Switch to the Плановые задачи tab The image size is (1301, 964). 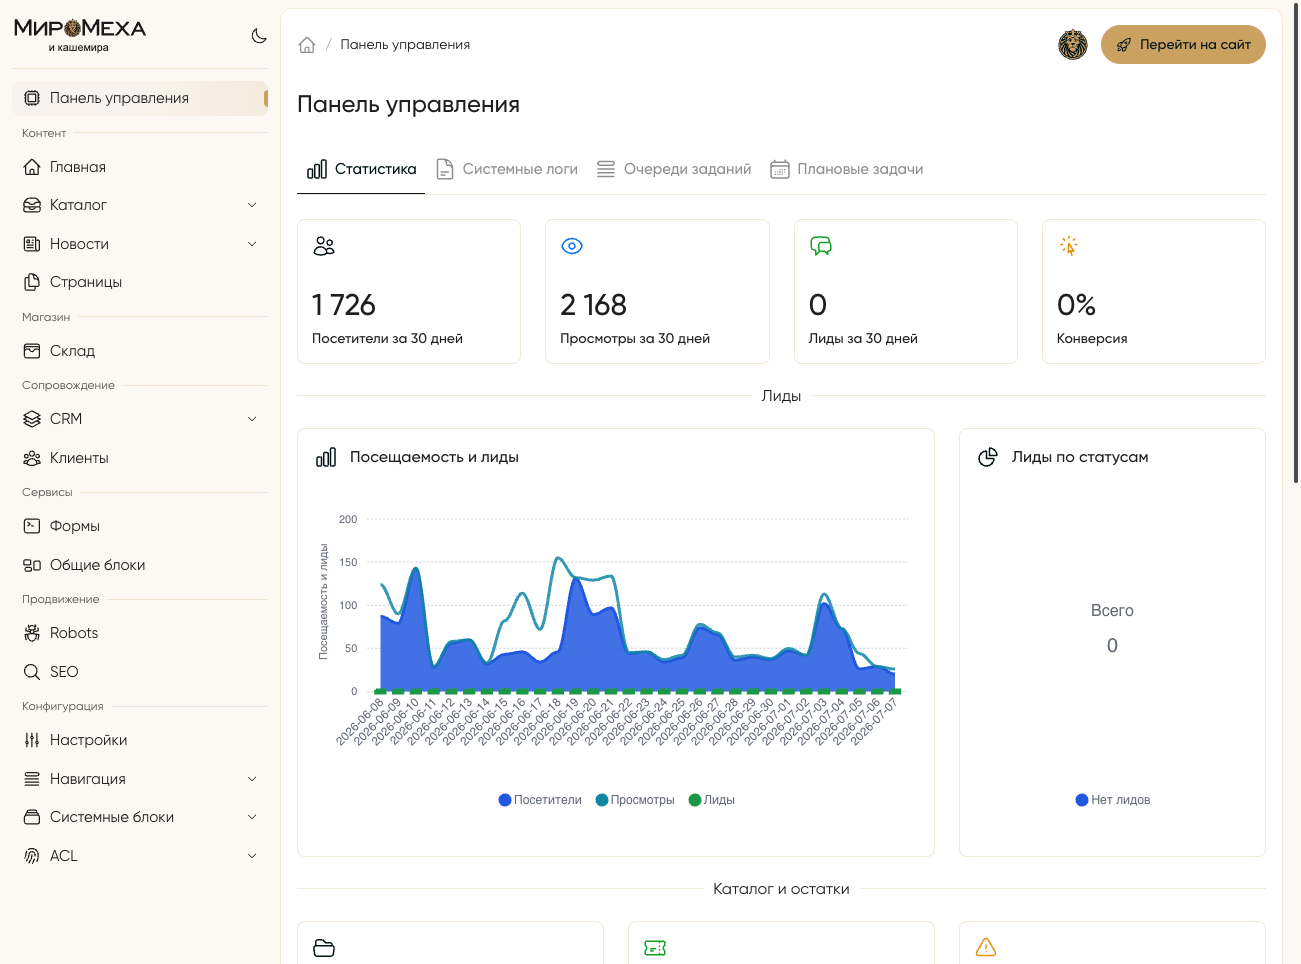pos(846,169)
